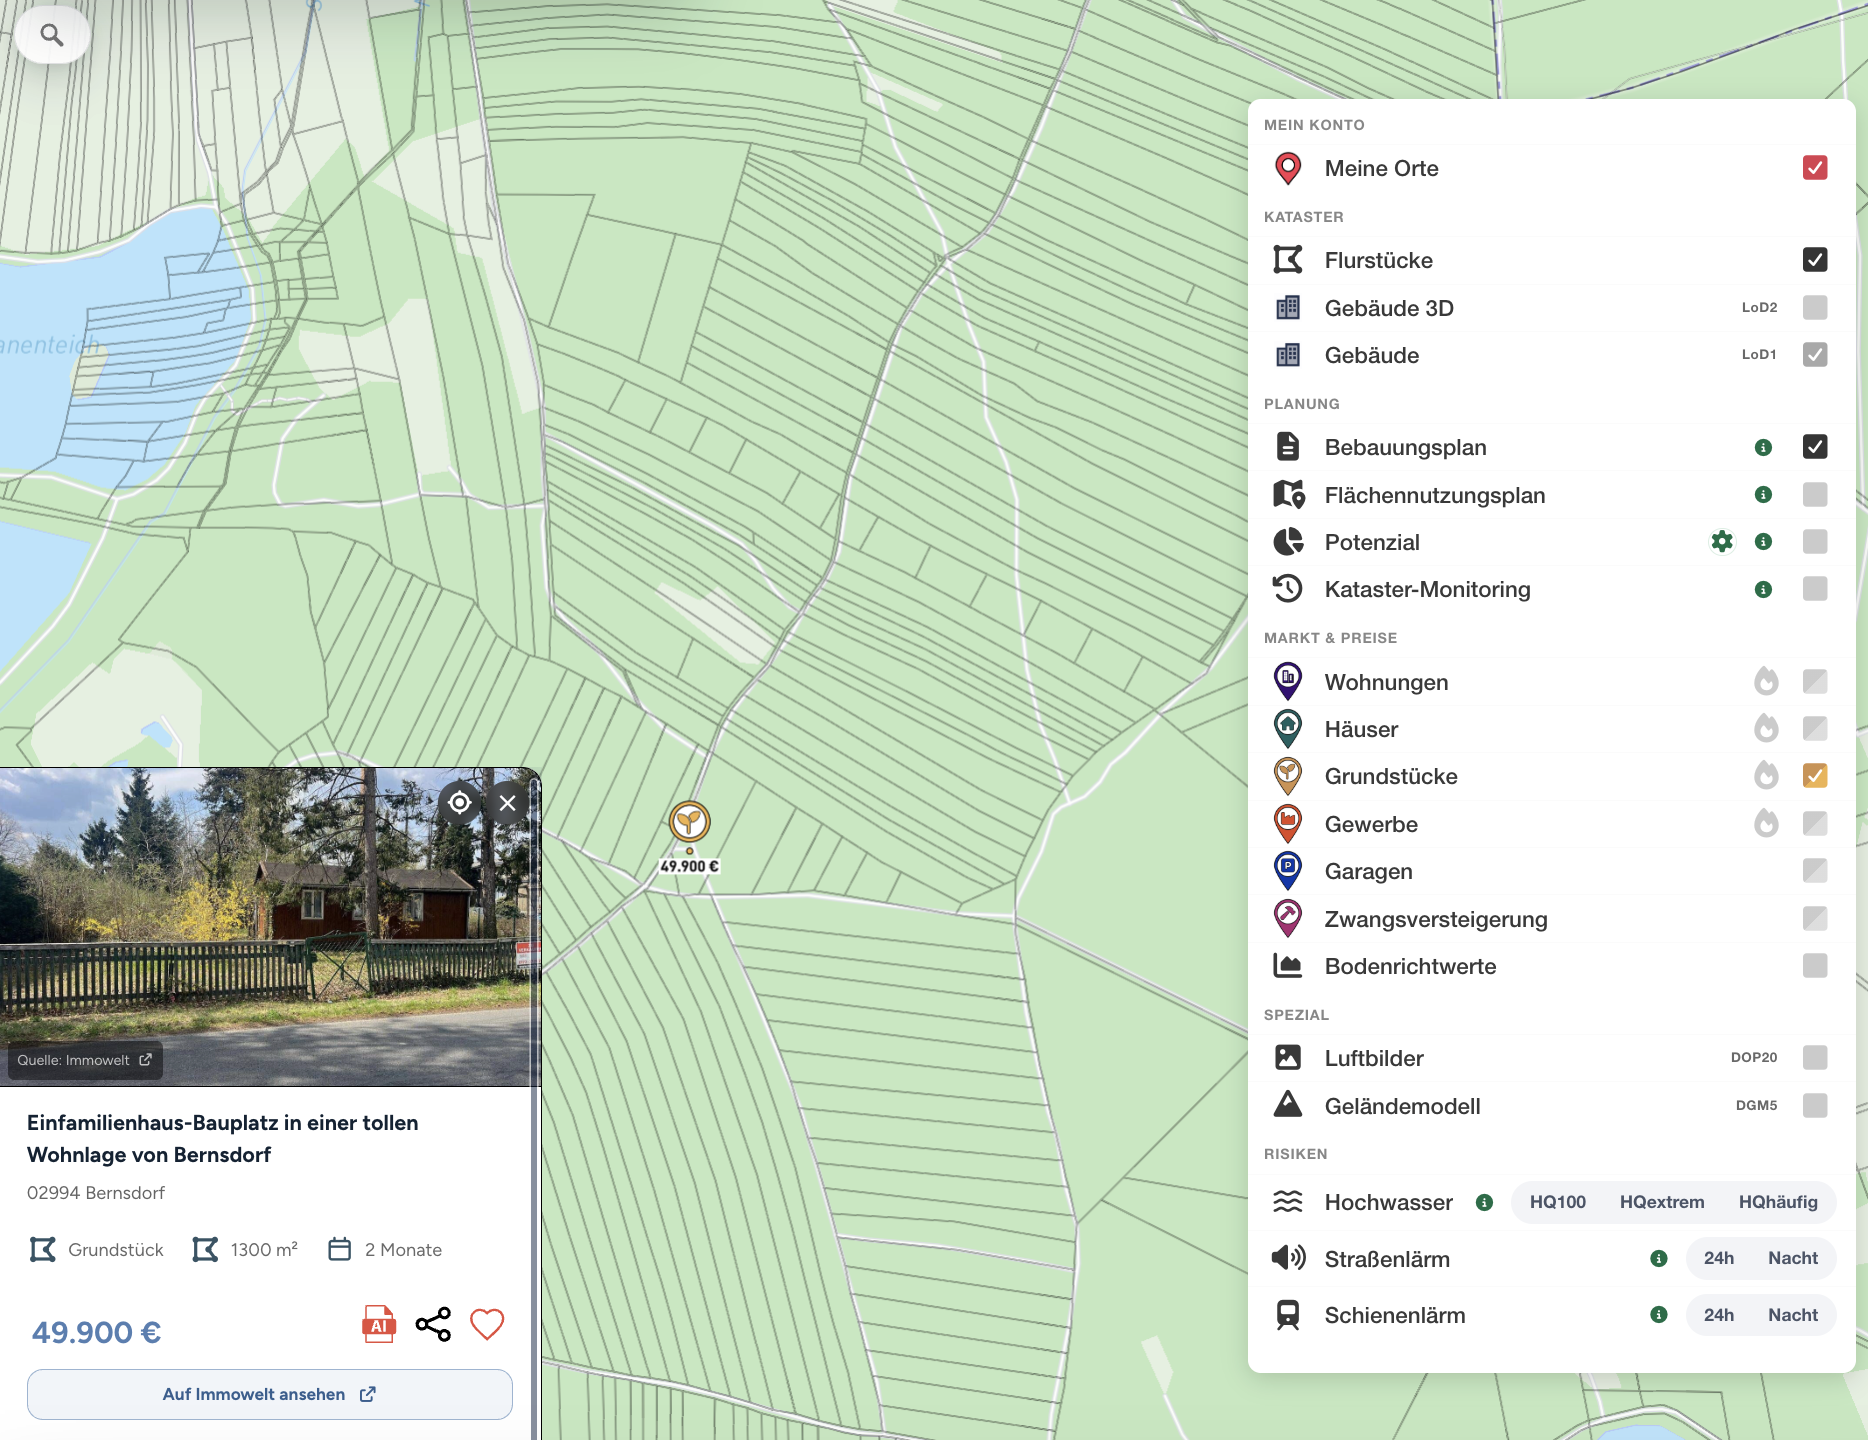Open the map search magnifier
Viewport: 1868px width, 1440px height.
[52, 35]
